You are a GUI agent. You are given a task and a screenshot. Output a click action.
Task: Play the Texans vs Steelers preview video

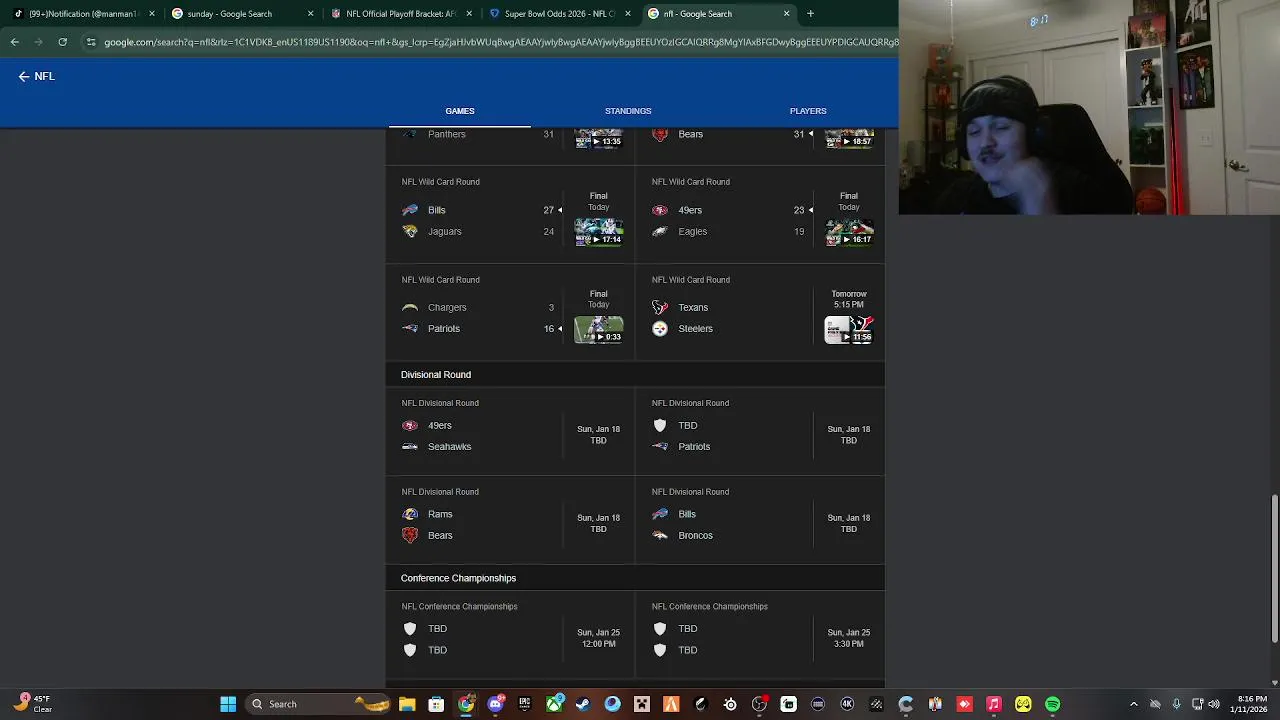[848, 329]
